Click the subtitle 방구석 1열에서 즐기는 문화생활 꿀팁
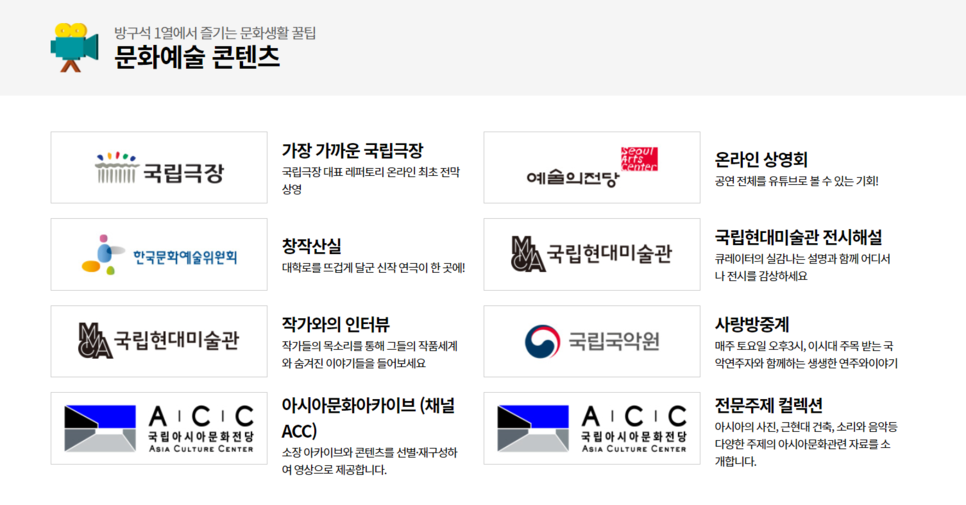The height and width of the screenshot is (505, 966). (215, 33)
